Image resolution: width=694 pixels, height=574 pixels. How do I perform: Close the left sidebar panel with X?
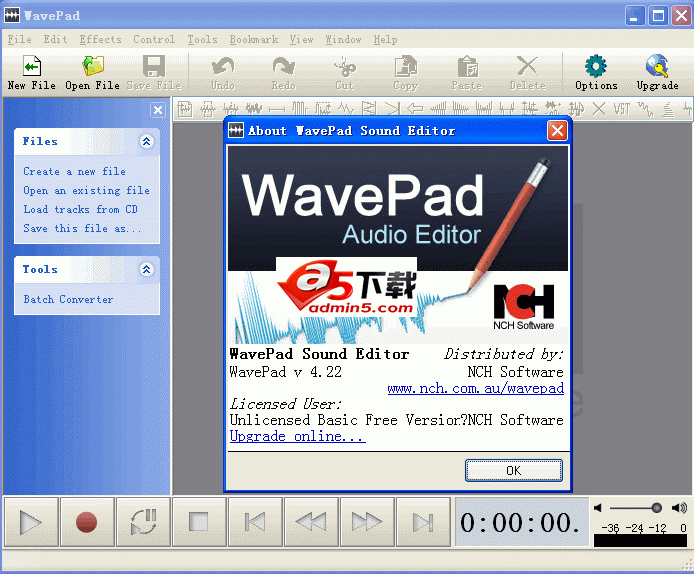[x=158, y=110]
